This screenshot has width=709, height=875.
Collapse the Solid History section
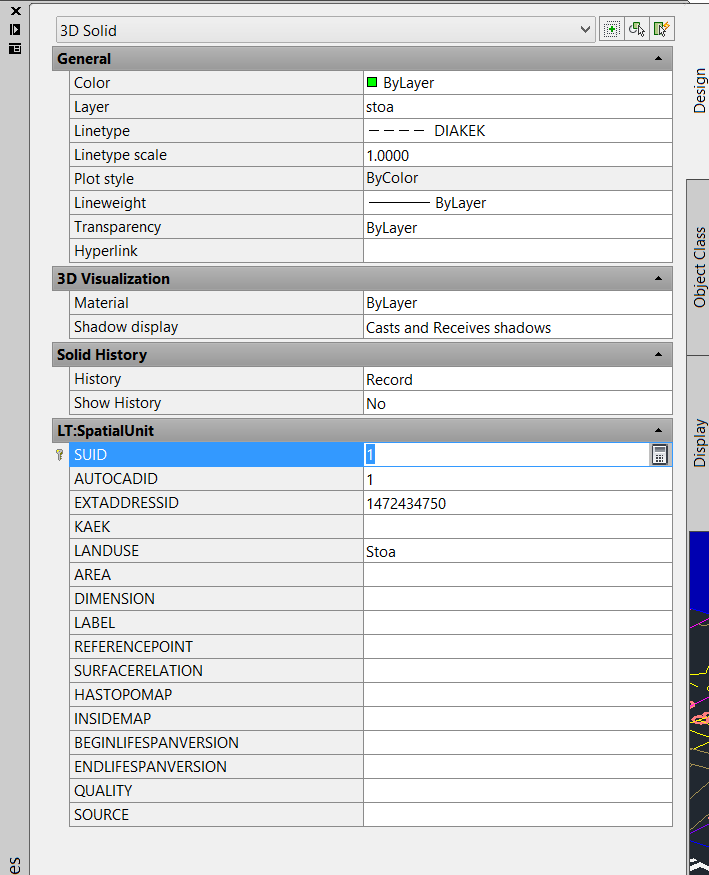(x=658, y=354)
